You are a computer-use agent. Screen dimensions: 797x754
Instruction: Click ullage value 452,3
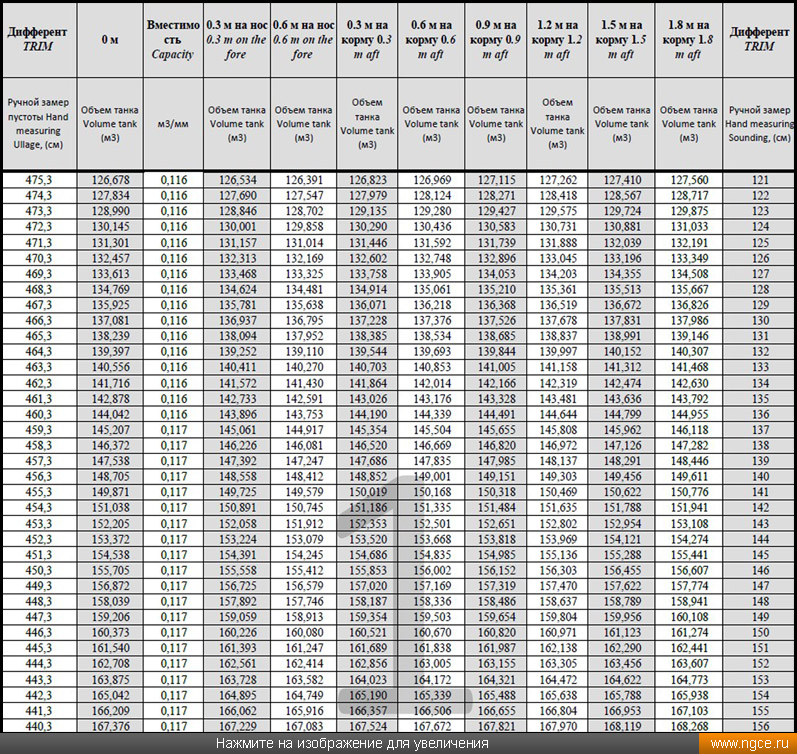(x=39, y=539)
